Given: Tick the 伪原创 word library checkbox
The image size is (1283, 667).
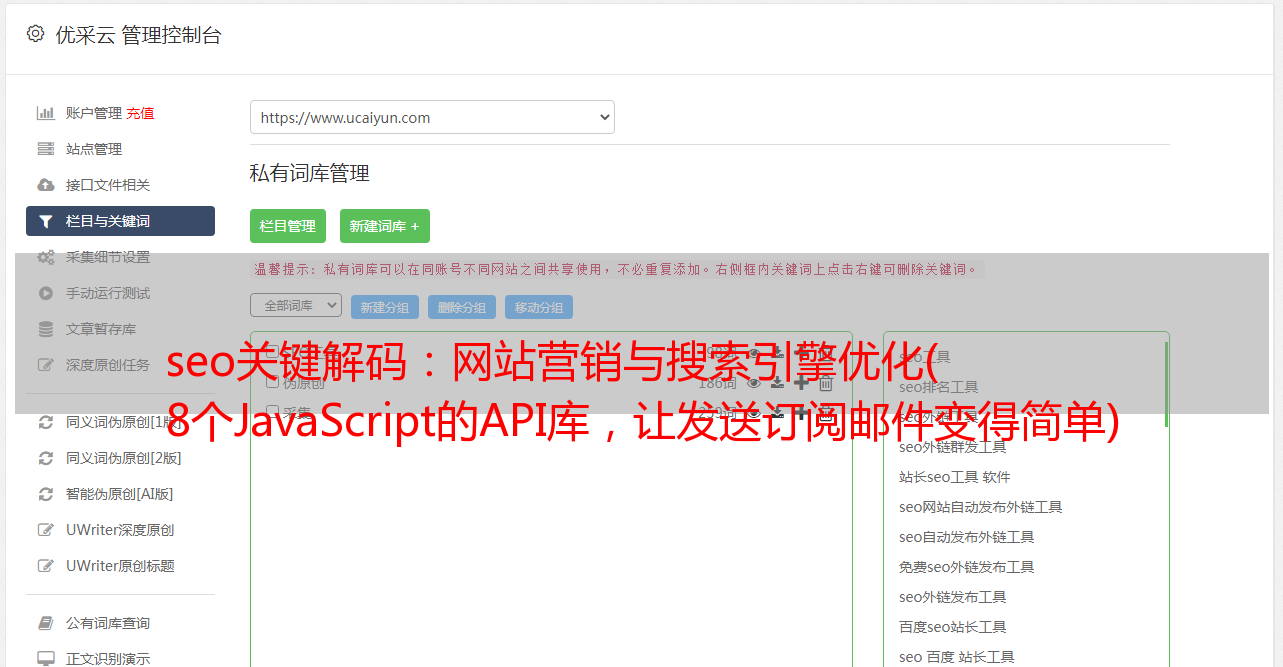Looking at the screenshot, I should pos(272,382).
